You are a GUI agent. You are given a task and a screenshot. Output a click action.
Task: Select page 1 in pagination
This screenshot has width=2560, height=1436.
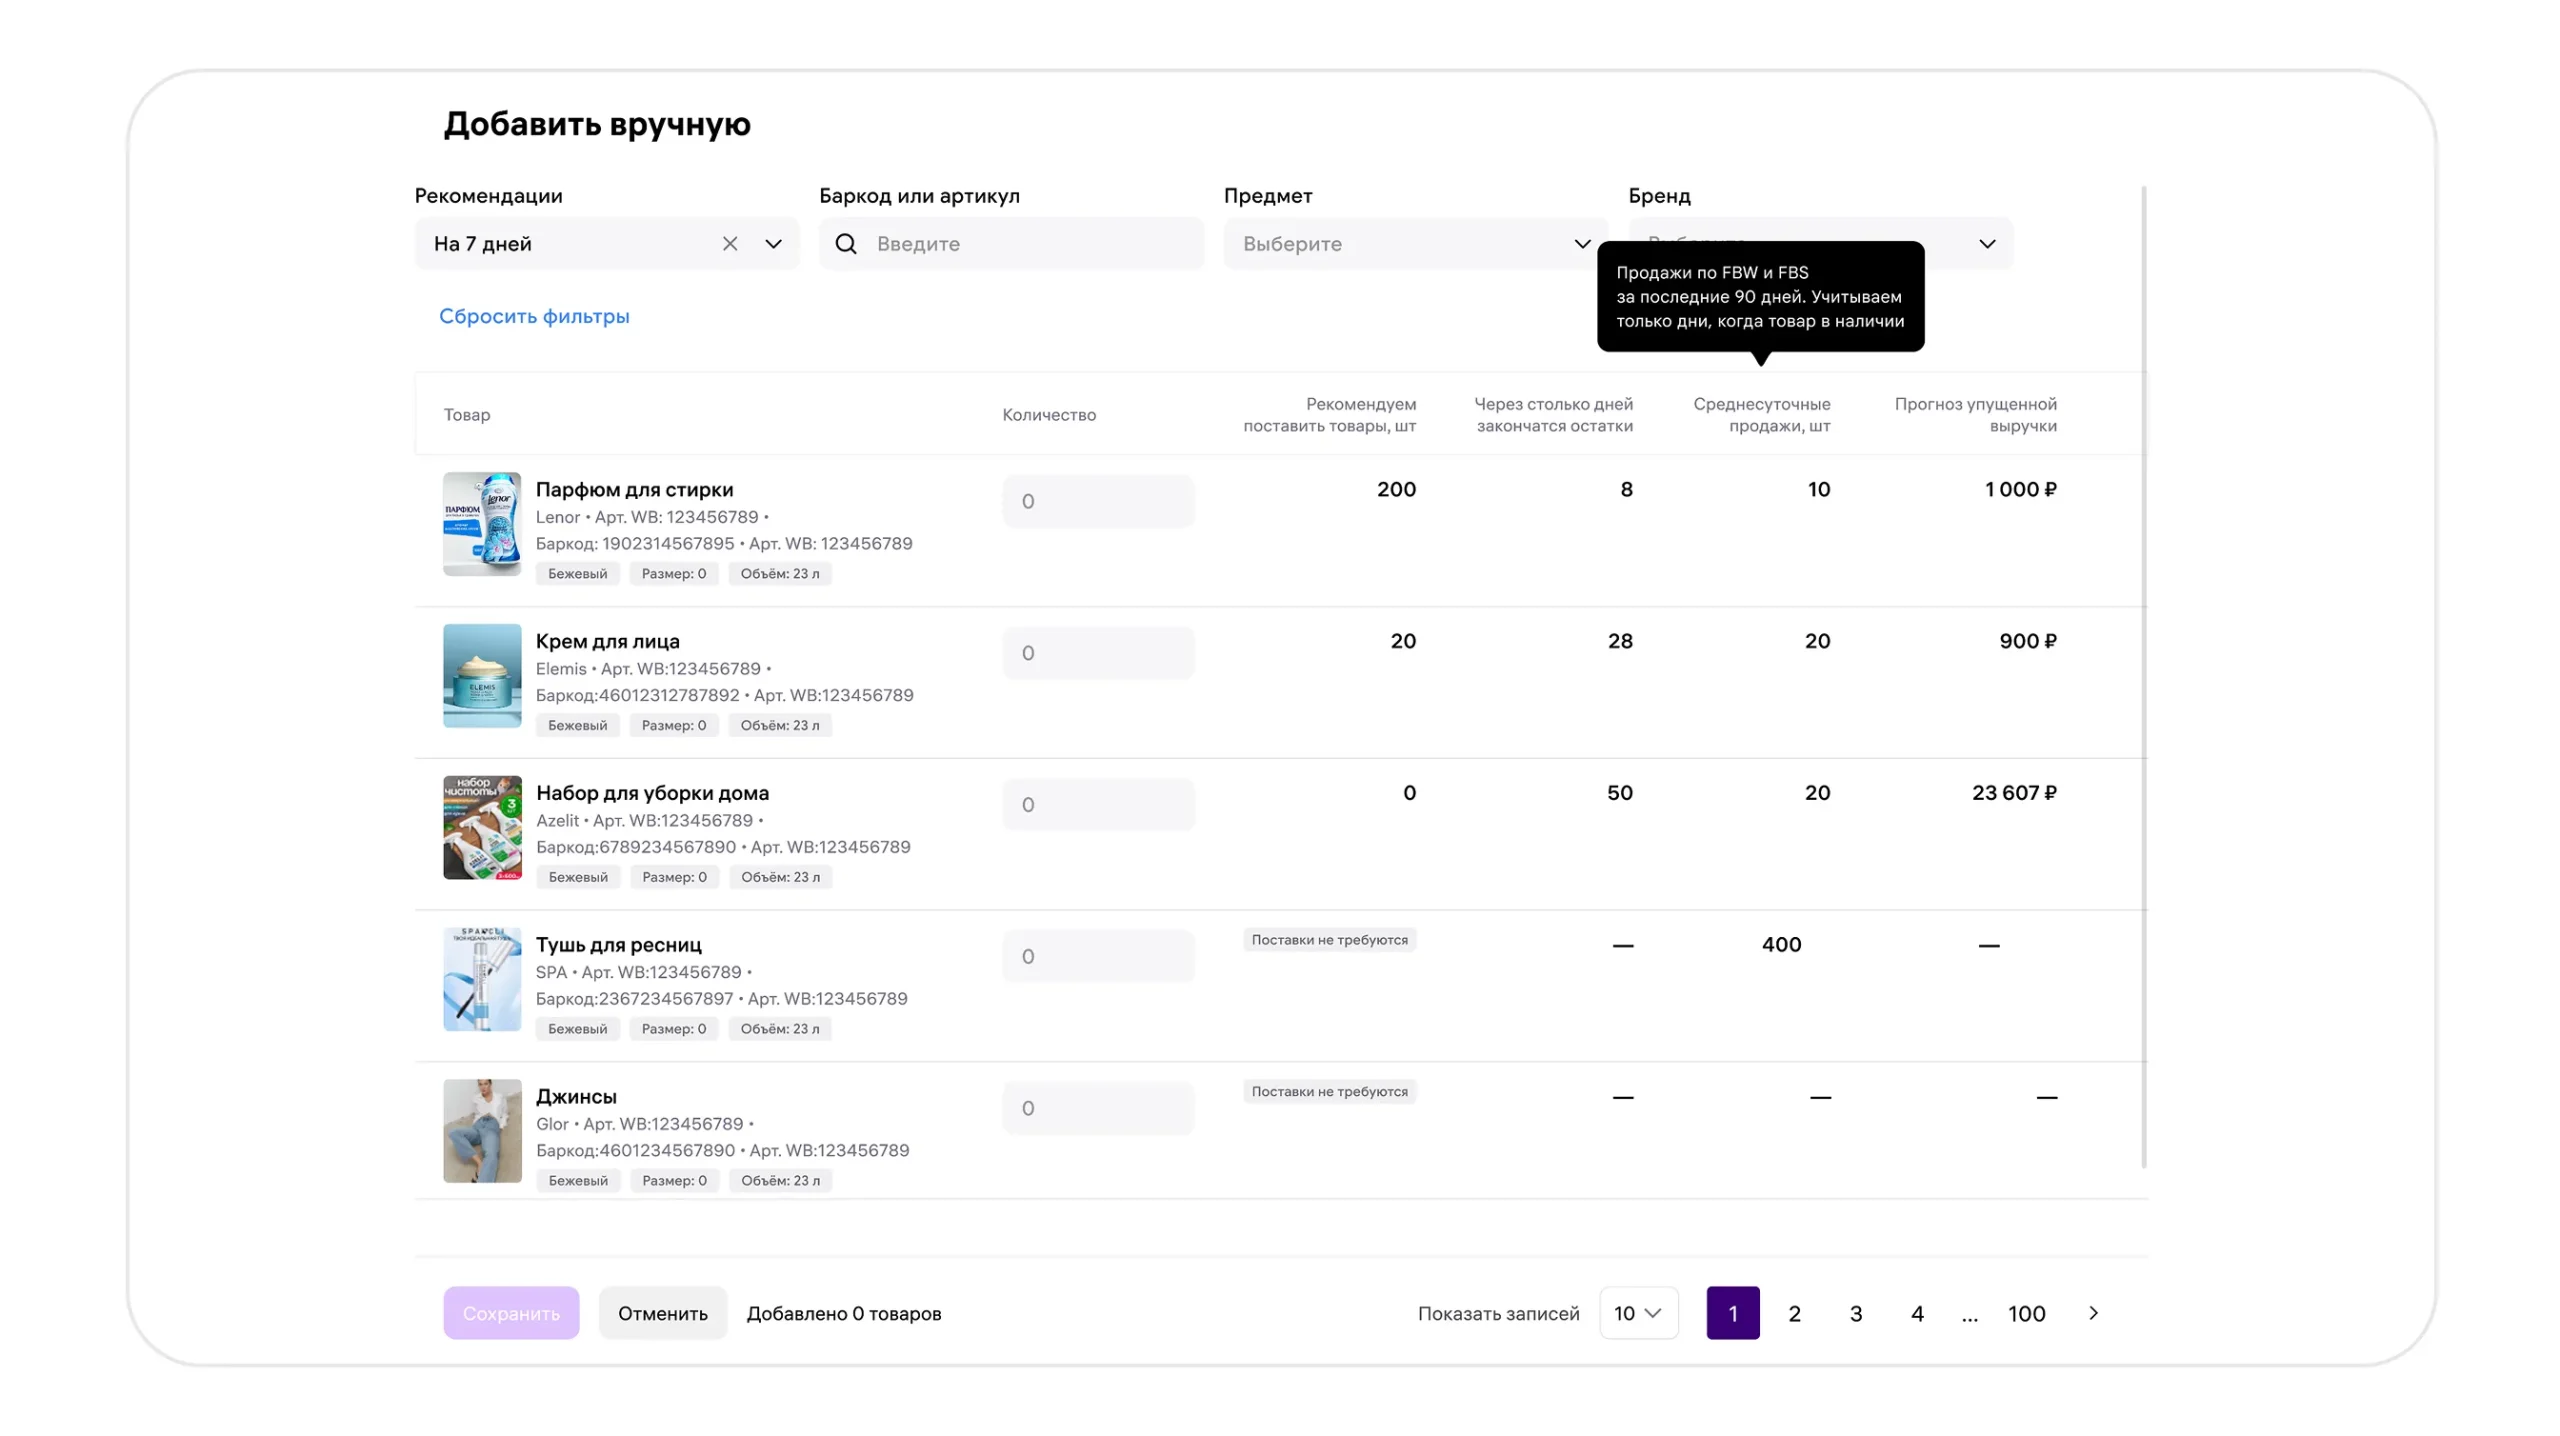1732,1313
